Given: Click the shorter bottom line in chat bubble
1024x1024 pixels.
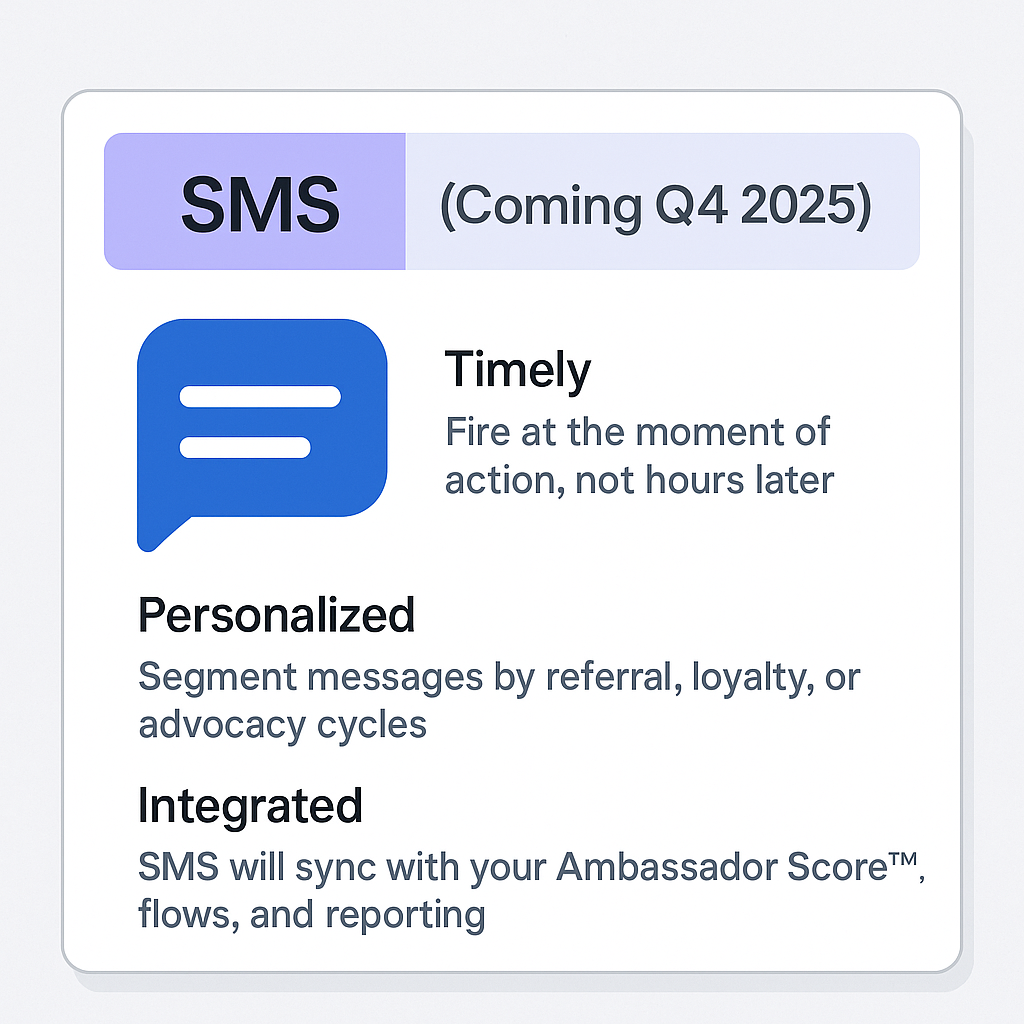Looking at the screenshot, I should point(245,447).
